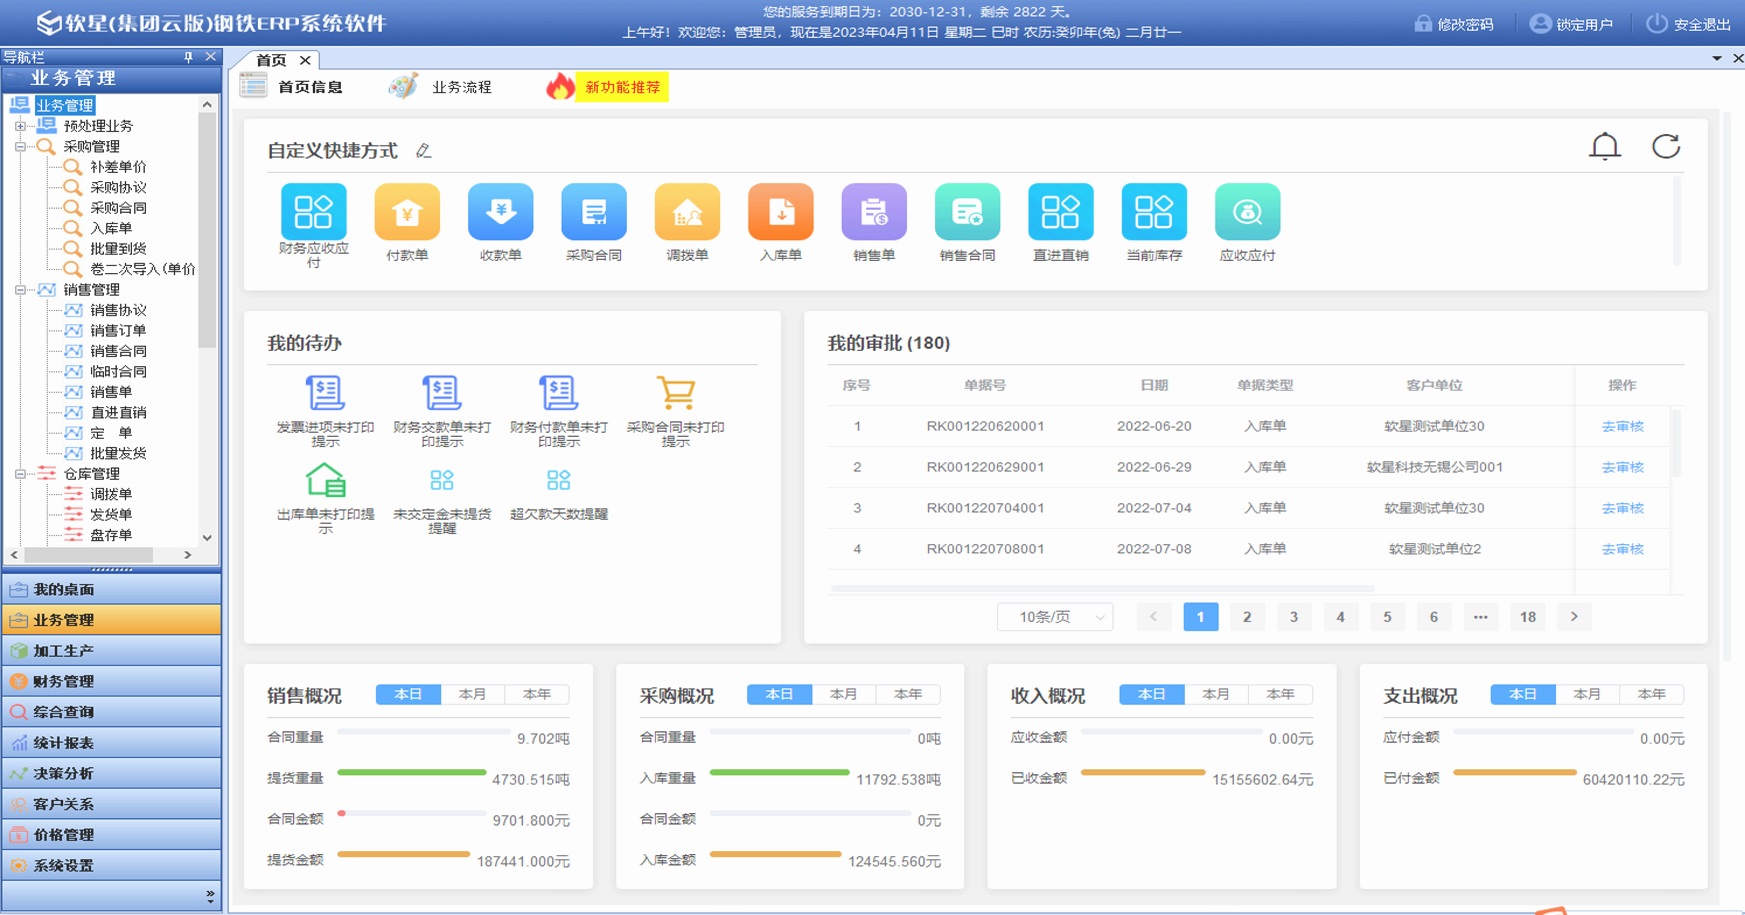1745x915 pixels.
Task: Open the 系统设置 navigation section
Action: point(111,866)
